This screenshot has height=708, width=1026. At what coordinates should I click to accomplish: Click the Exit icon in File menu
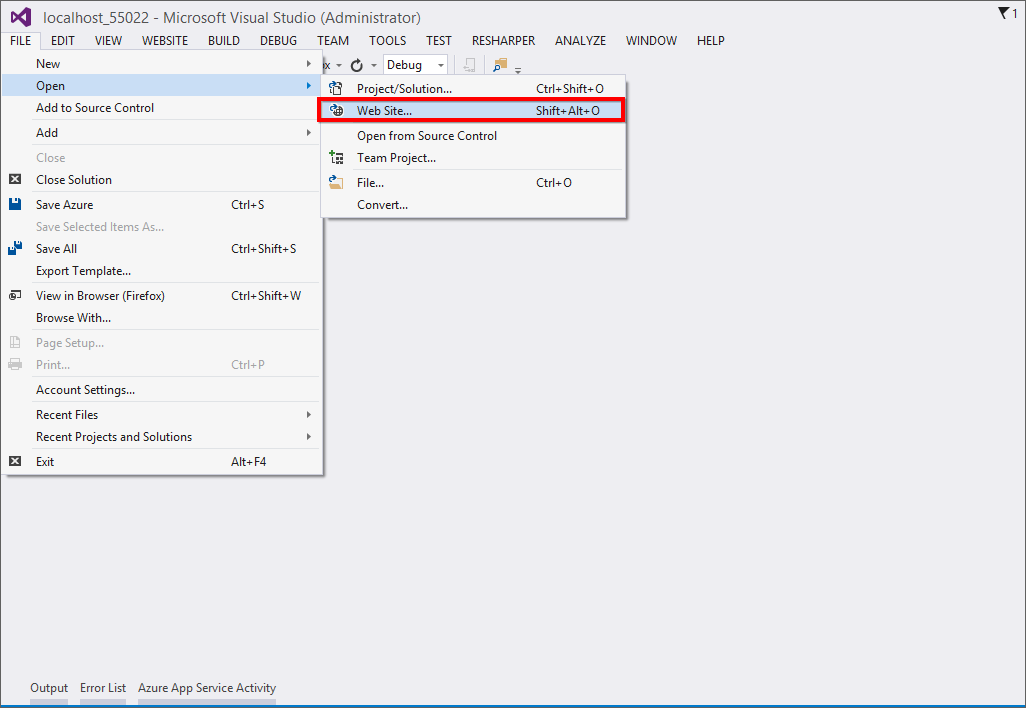click(x=13, y=461)
